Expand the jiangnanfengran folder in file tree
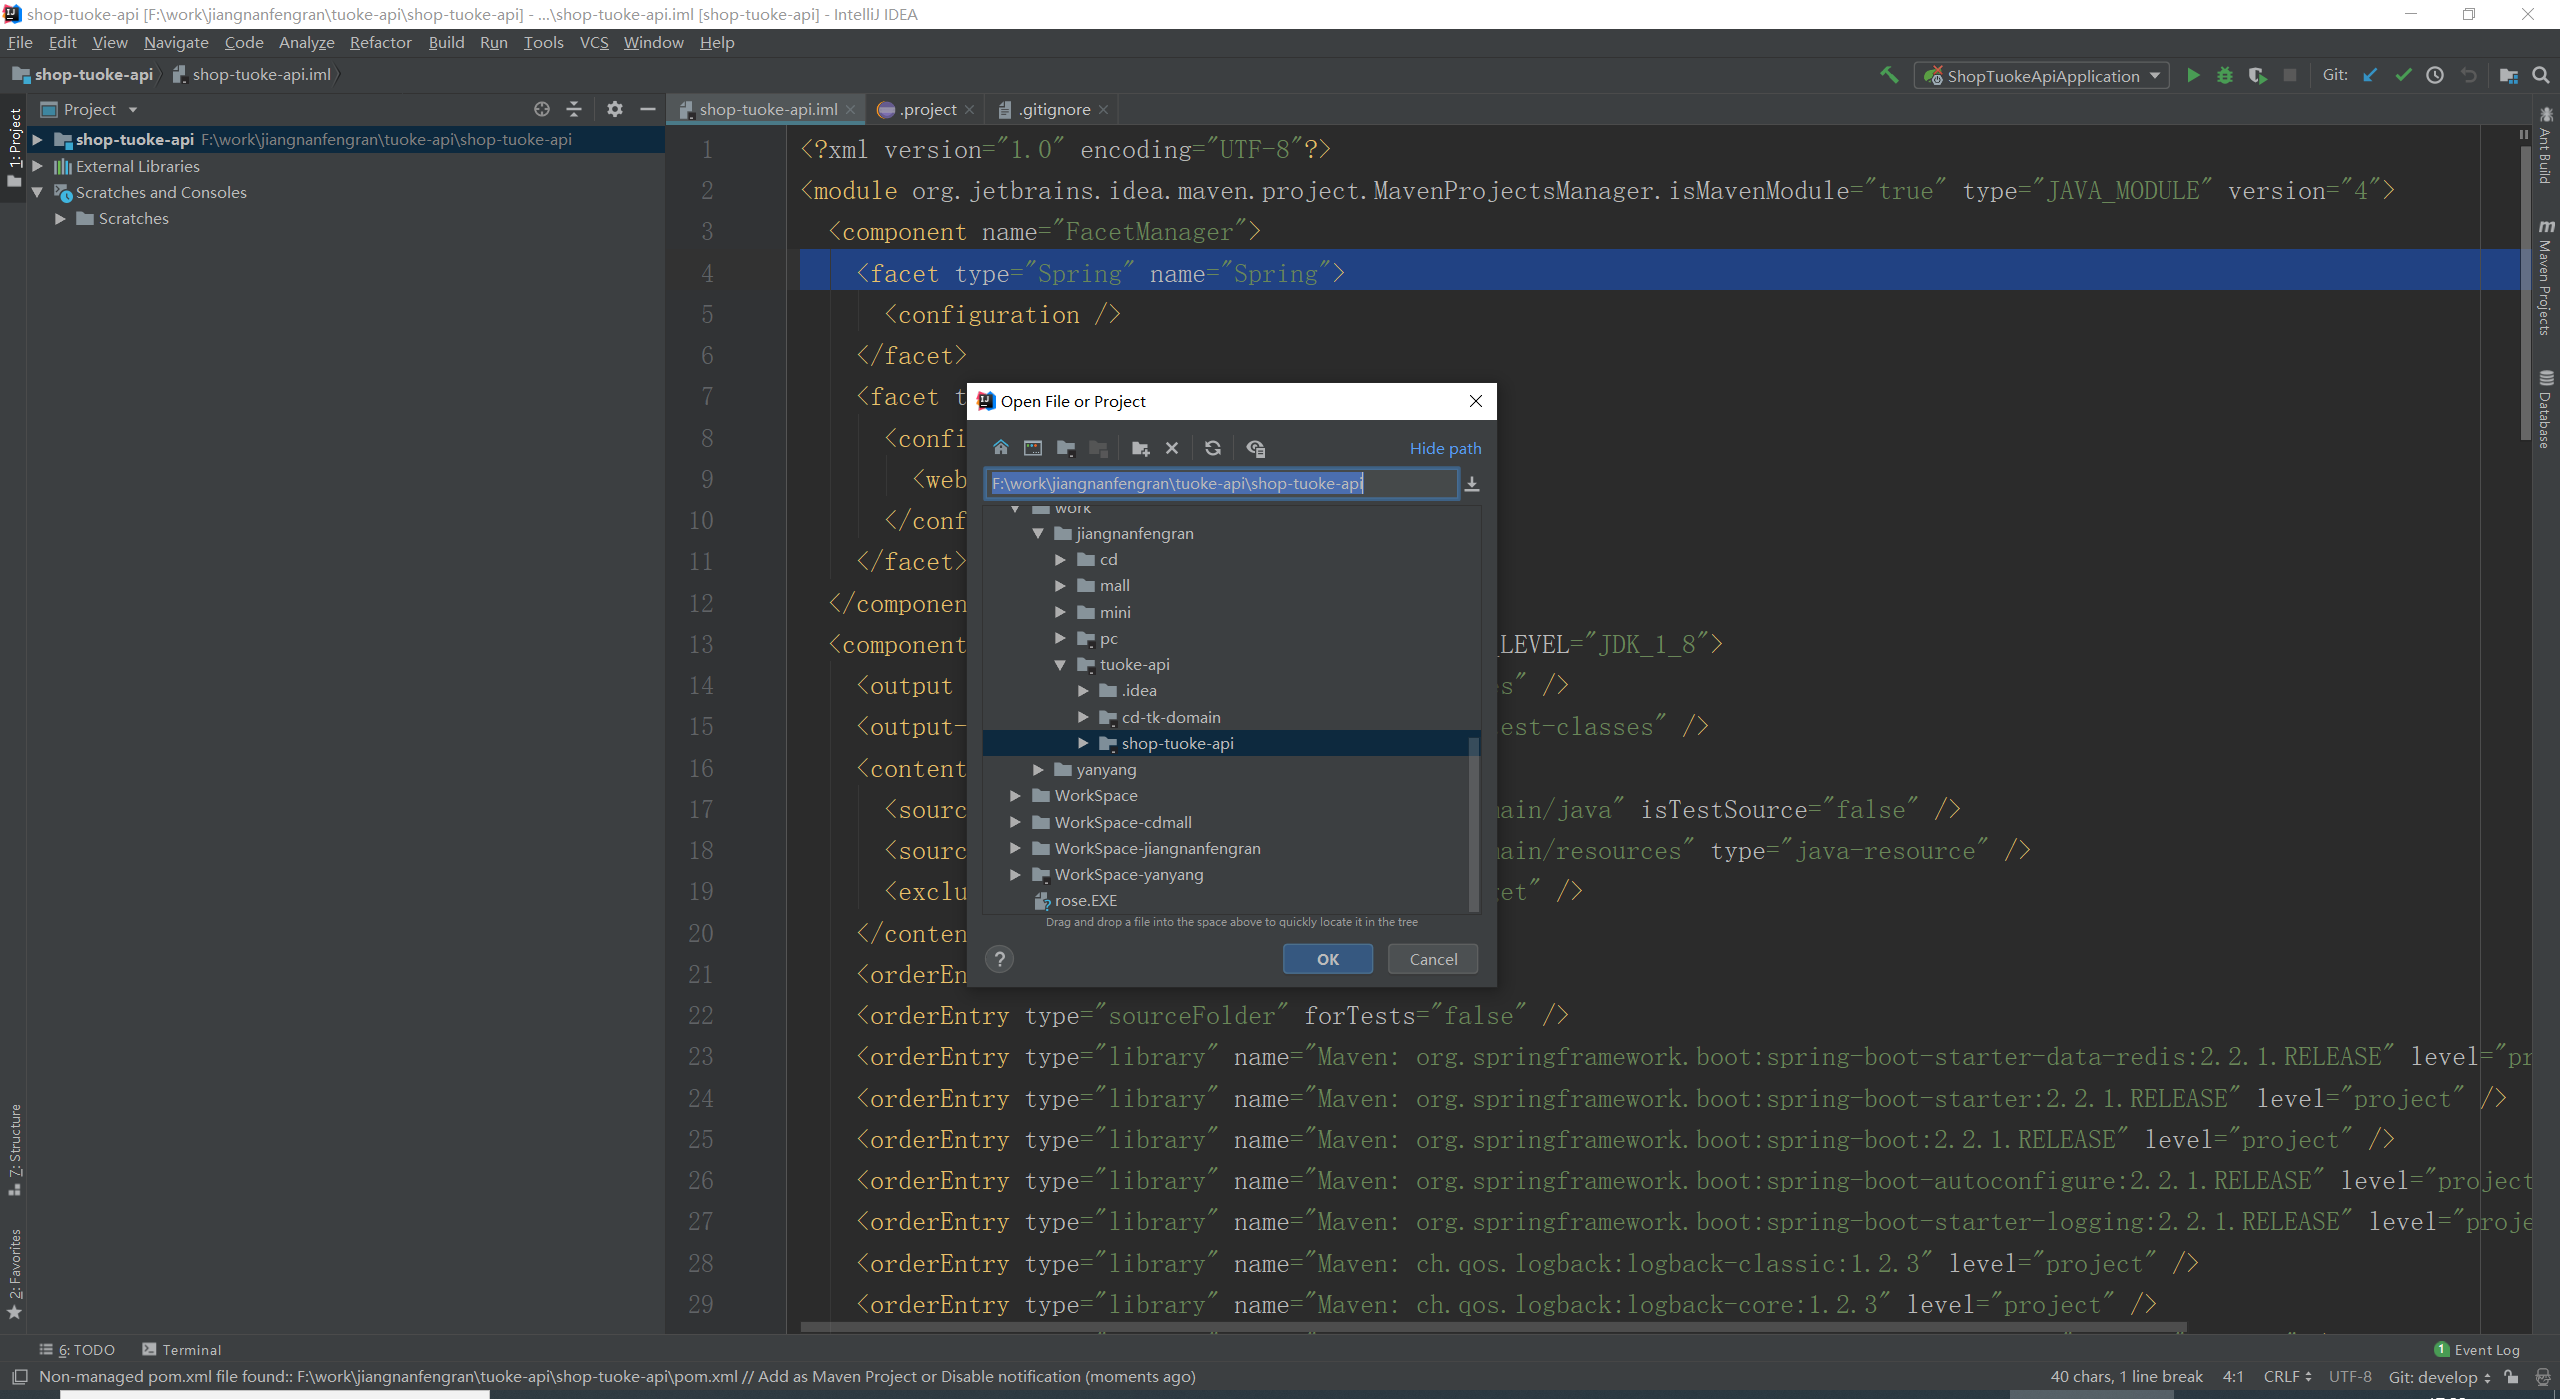Viewport: 2560px width, 1399px height. 1037,532
